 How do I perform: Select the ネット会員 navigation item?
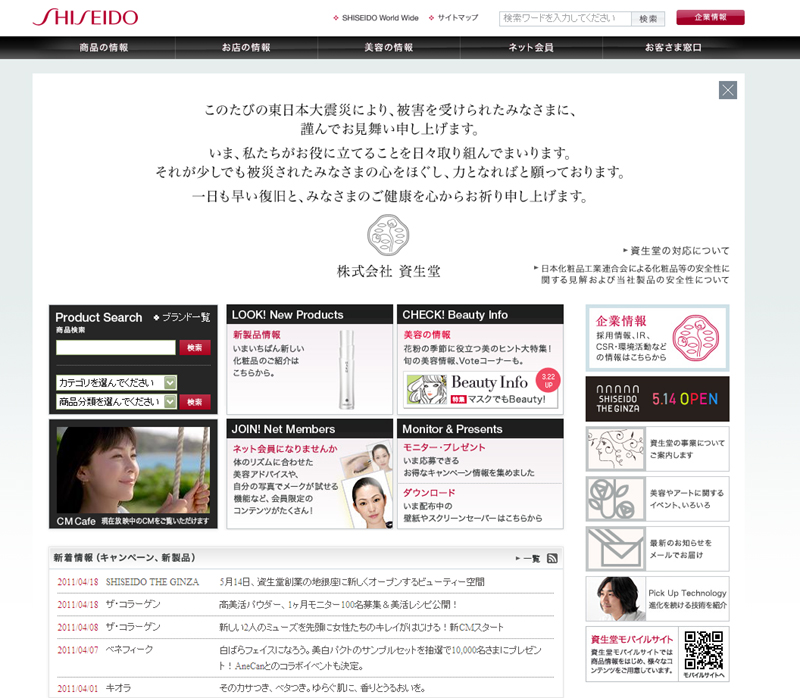tap(530, 48)
